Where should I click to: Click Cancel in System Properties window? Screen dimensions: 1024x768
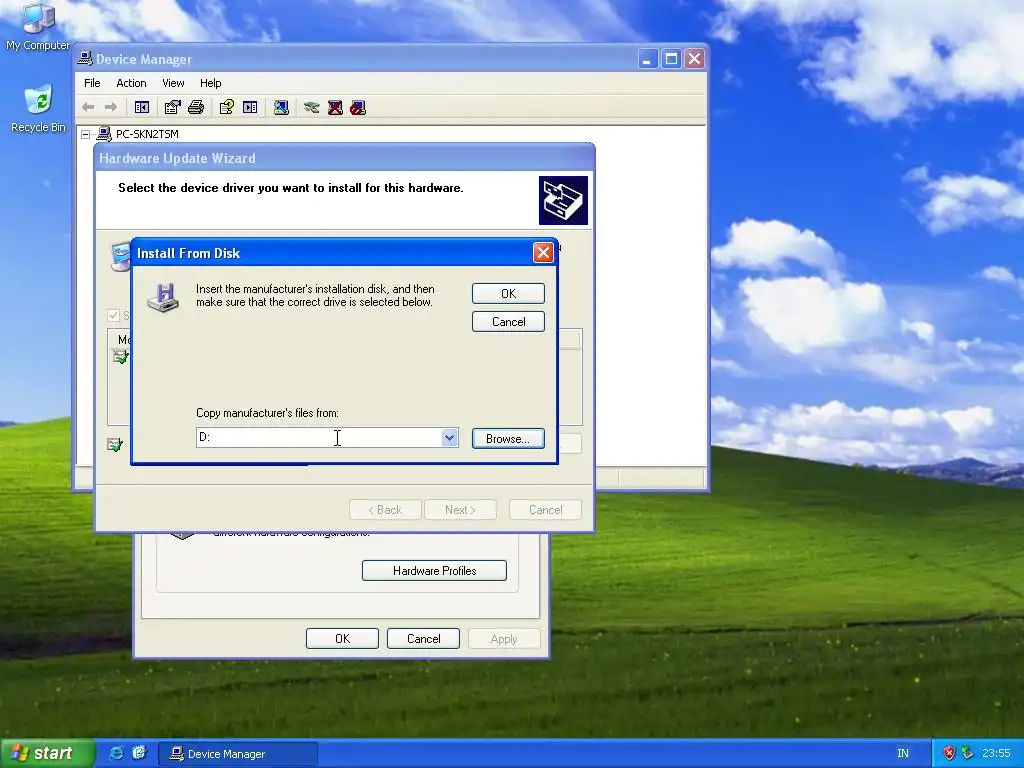tap(423, 639)
